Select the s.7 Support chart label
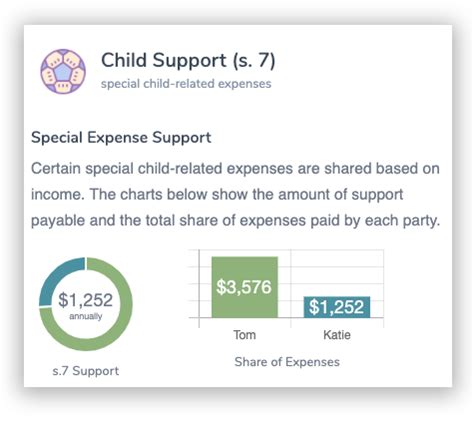This screenshot has height=423, width=474. pyautogui.click(x=86, y=371)
